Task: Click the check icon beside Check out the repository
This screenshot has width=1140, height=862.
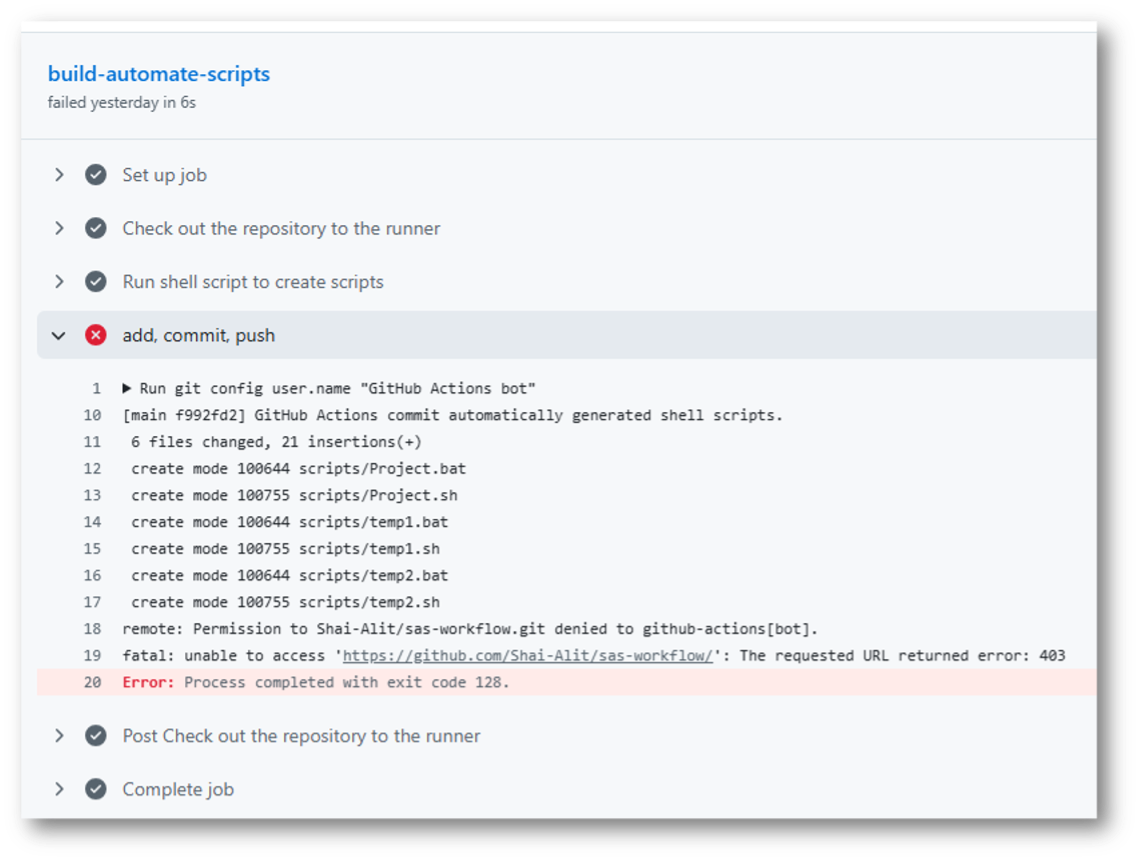Action: pyautogui.click(x=96, y=229)
